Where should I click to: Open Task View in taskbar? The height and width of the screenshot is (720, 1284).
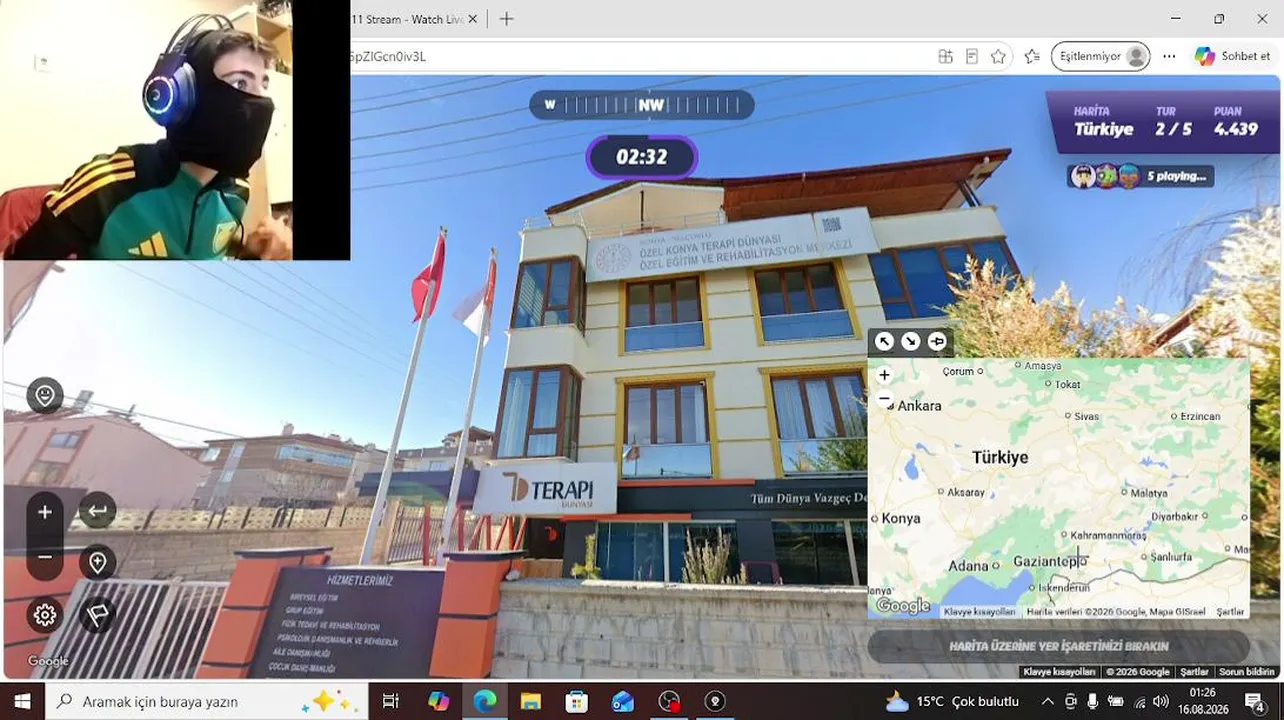click(391, 701)
